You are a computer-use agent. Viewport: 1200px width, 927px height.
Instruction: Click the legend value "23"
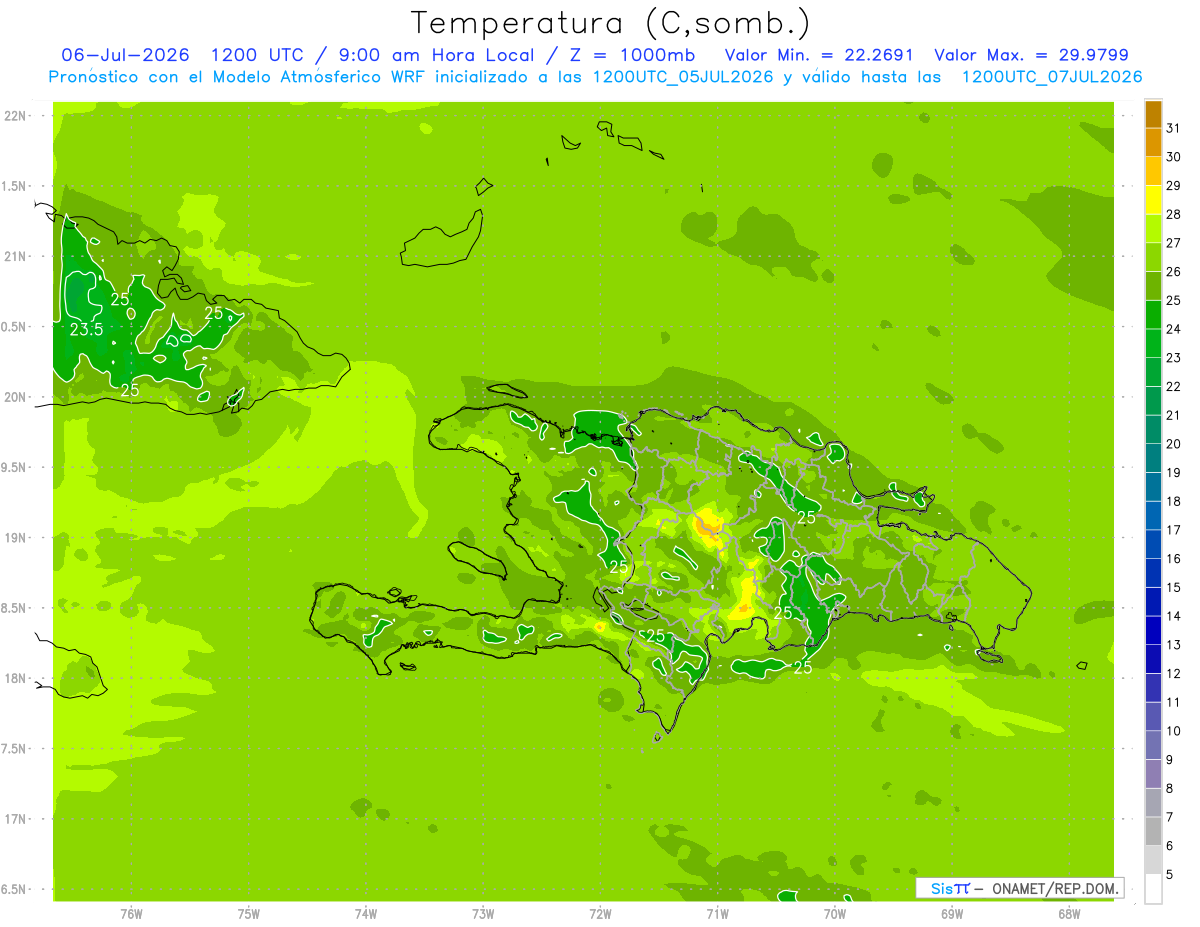point(1173,358)
